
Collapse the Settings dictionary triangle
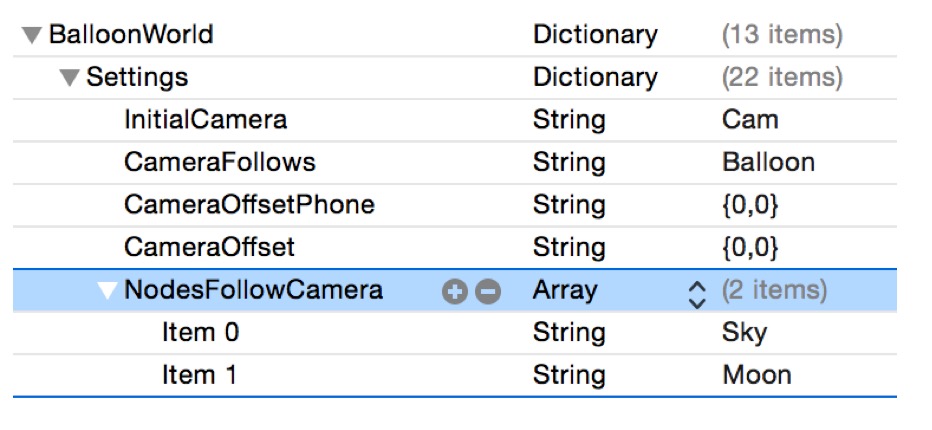(69, 78)
